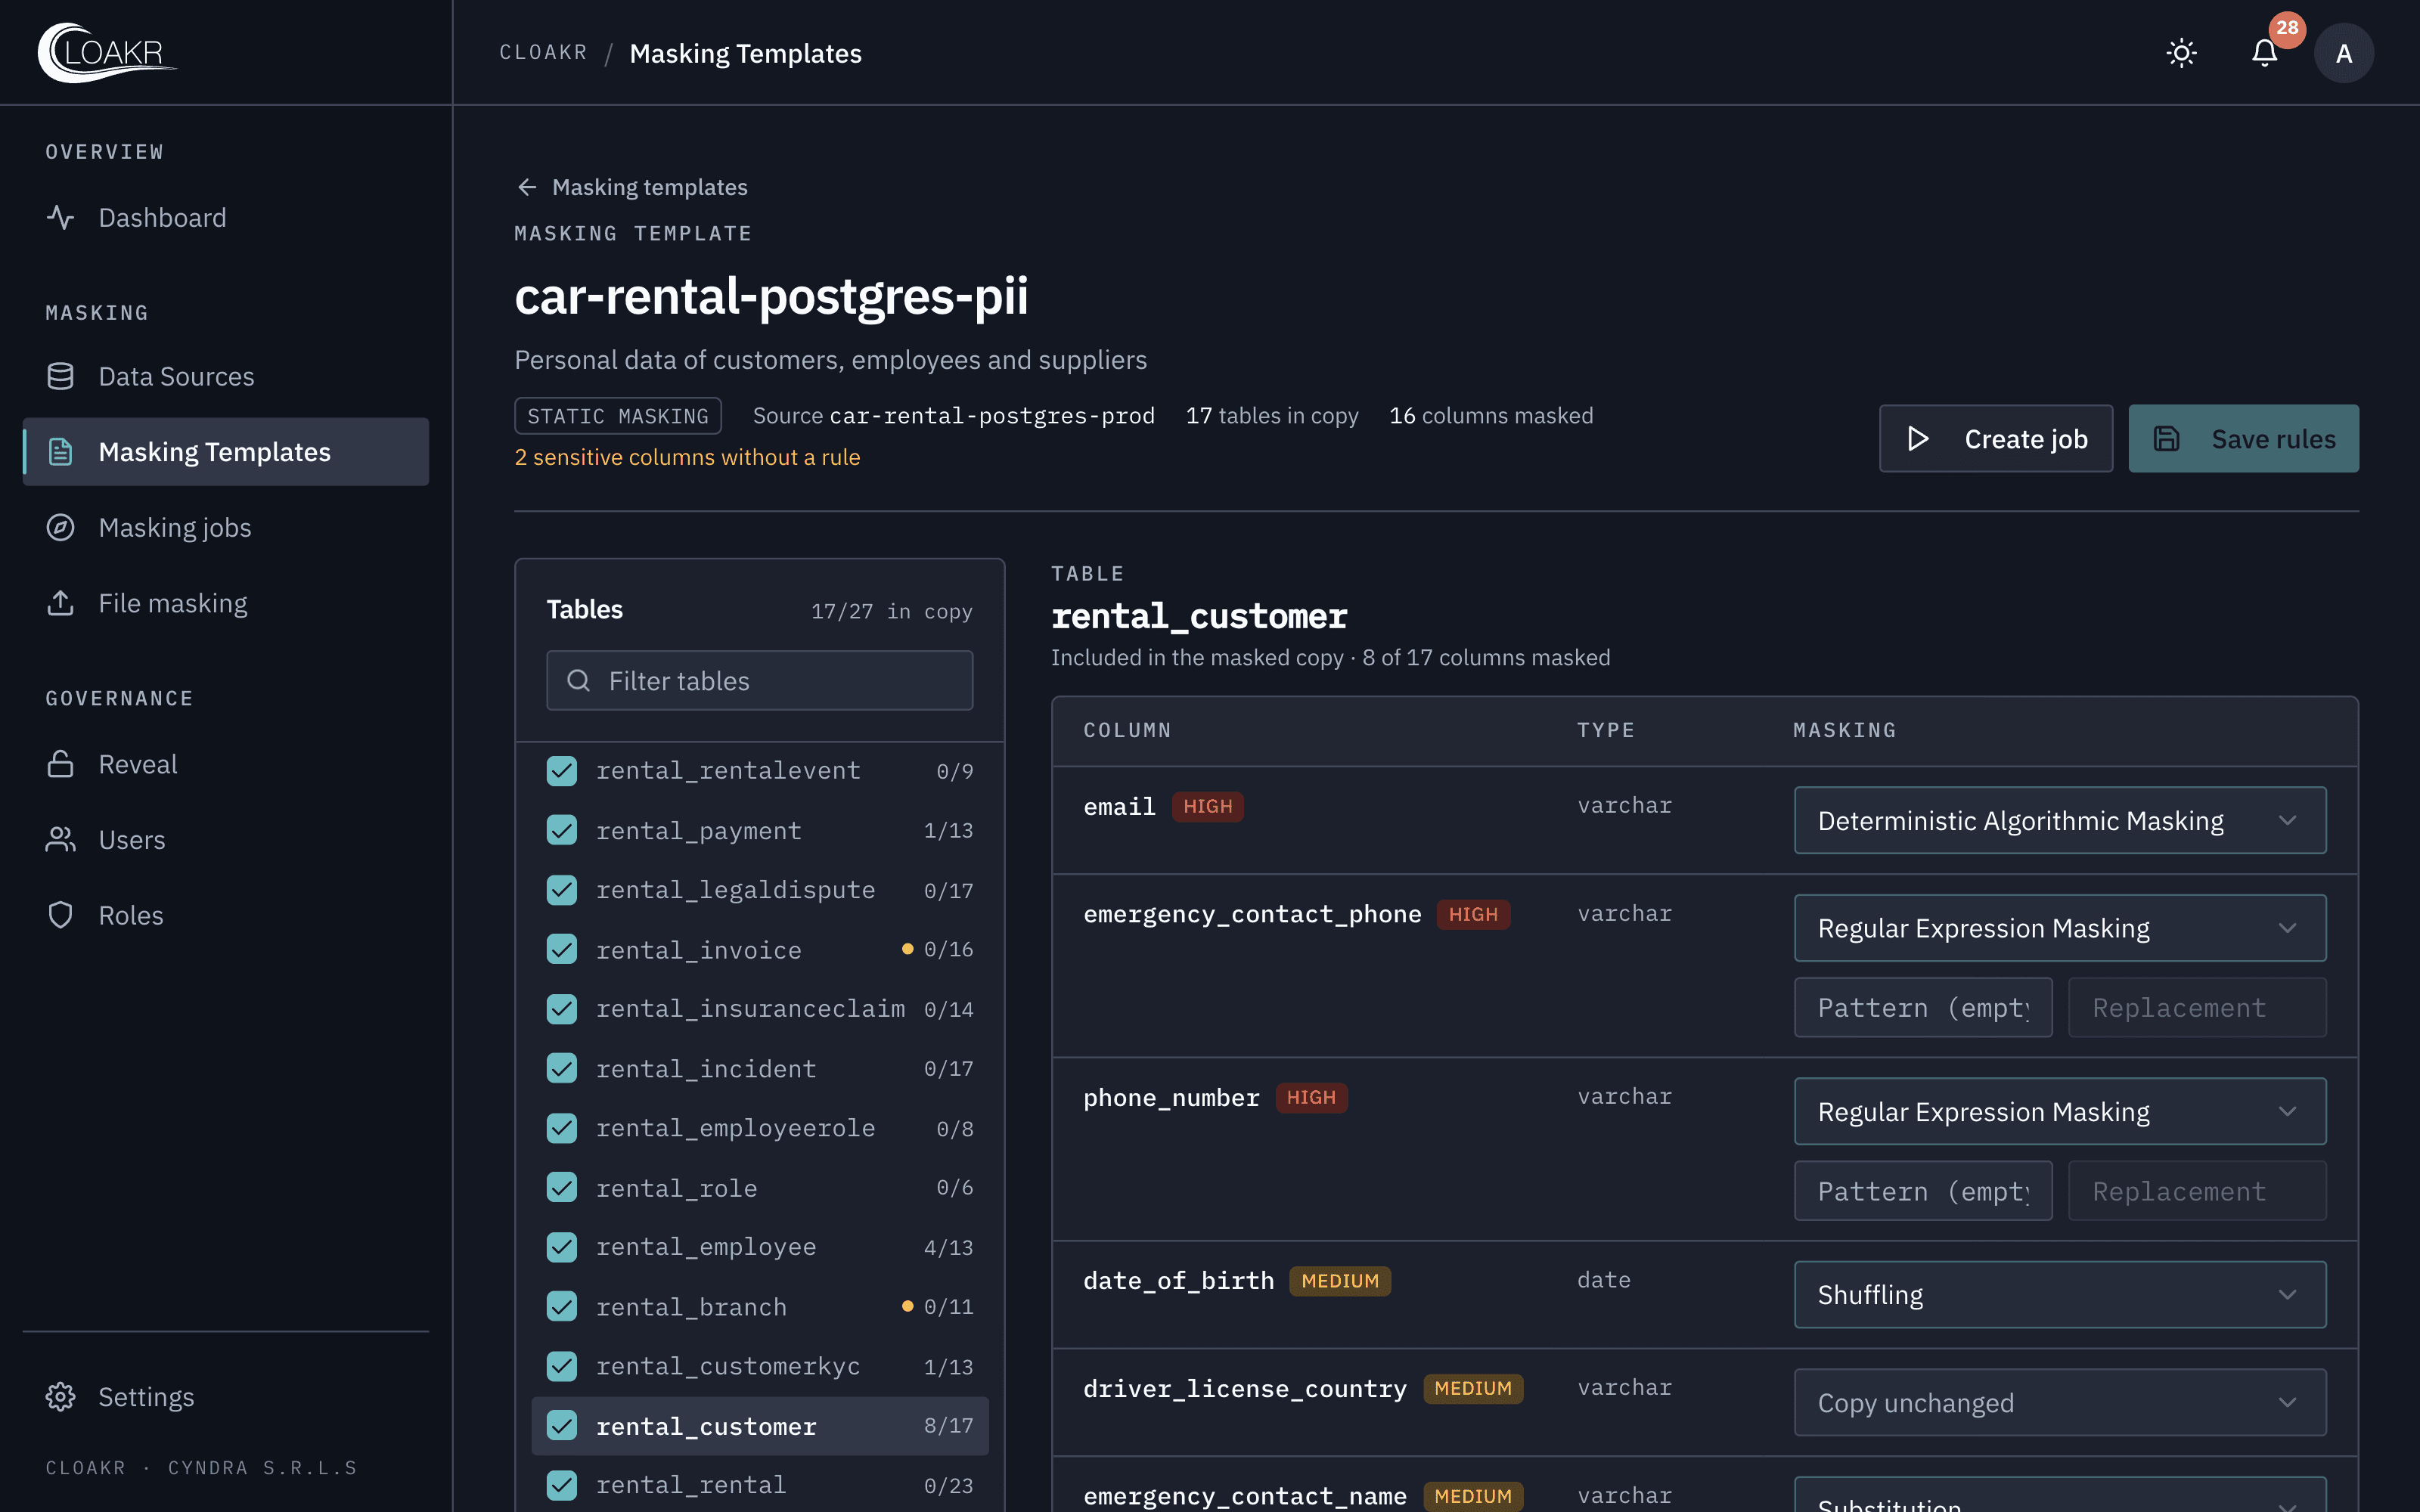Click the Users people icon
The height and width of the screenshot is (1512, 2420).
tap(61, 840)
